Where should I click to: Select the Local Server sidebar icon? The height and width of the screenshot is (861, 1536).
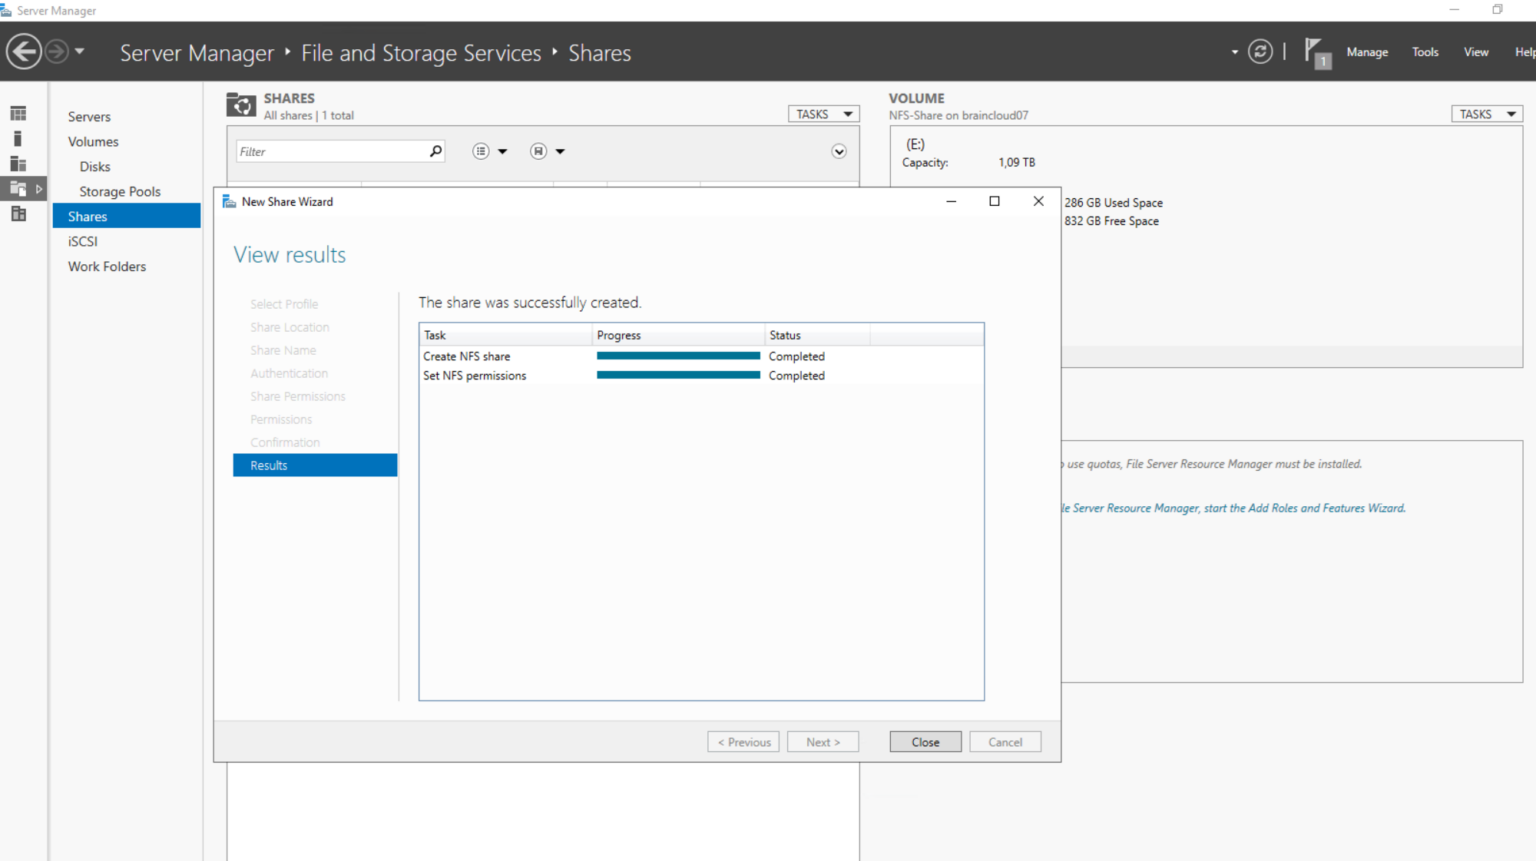click(x=18, y=138)
